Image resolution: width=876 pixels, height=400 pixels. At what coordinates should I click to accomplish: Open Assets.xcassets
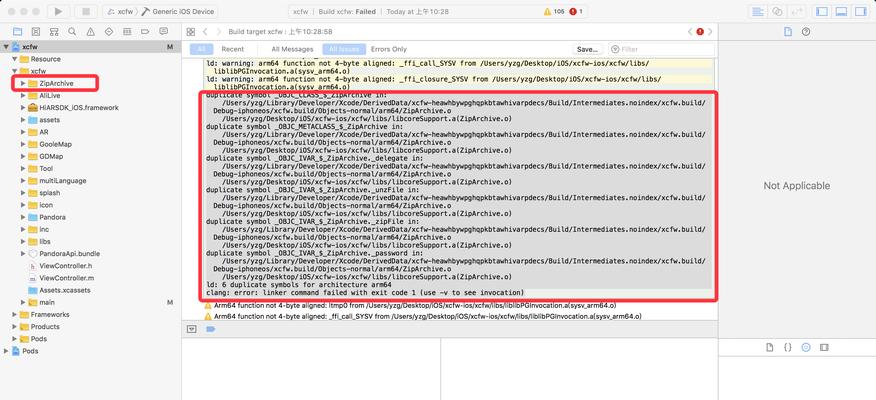coord(64,291)
